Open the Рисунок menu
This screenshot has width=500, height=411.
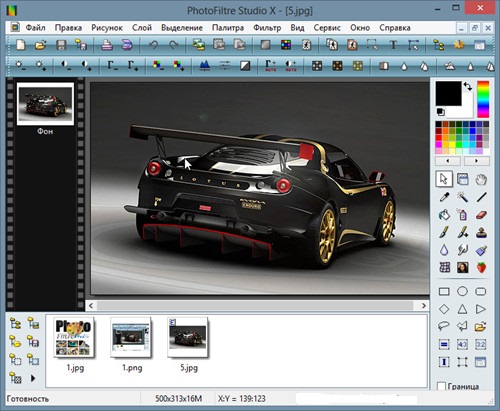click(x=107, y=28)
